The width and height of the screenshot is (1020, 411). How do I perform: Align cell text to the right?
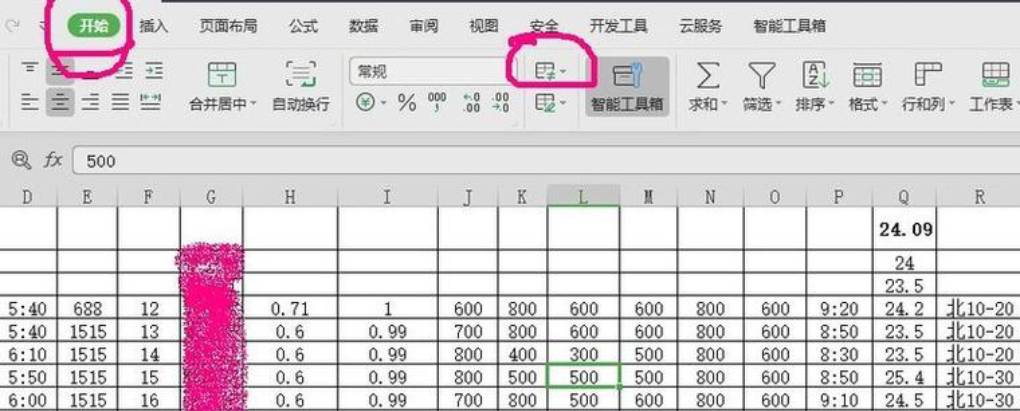90,102
